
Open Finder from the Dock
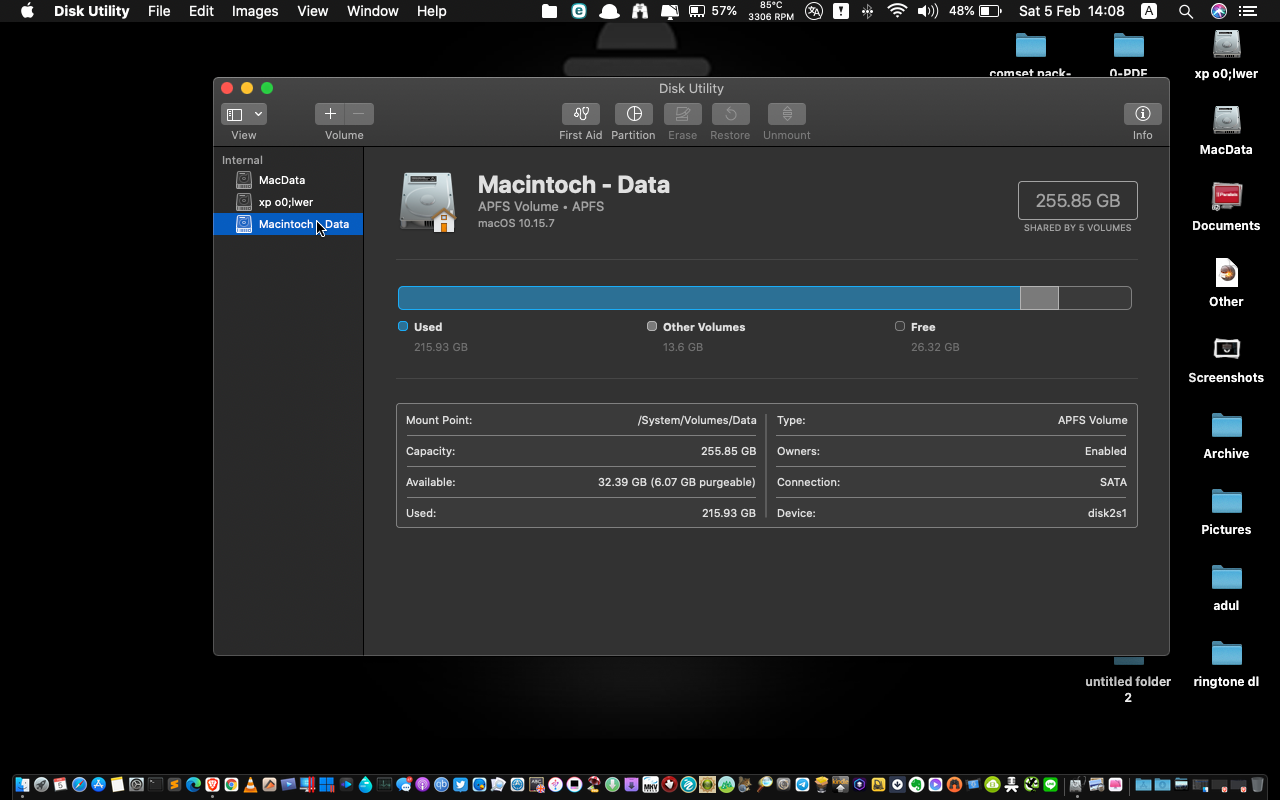pyautogui.click(x=22, y=785)
